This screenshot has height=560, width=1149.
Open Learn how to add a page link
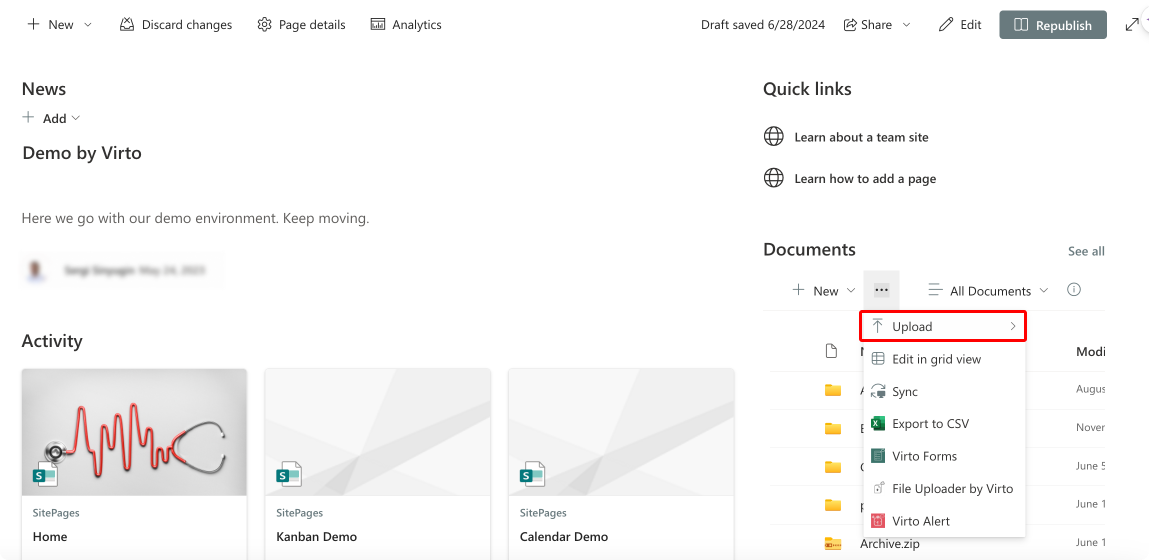coord(865,179)
